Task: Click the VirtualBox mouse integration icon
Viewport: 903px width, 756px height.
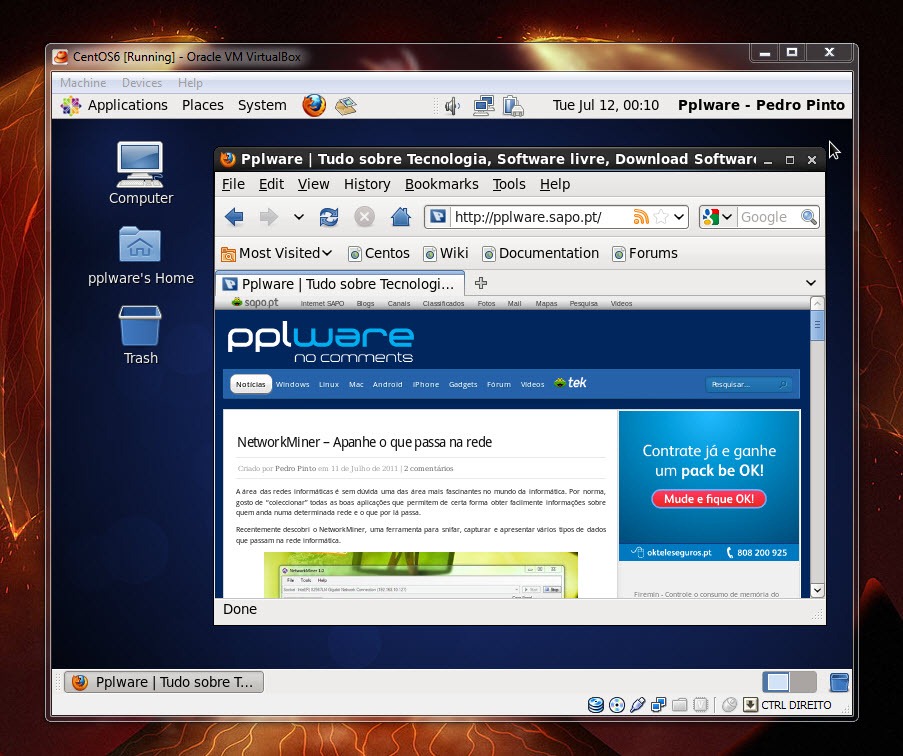Action: coord(729,705)
